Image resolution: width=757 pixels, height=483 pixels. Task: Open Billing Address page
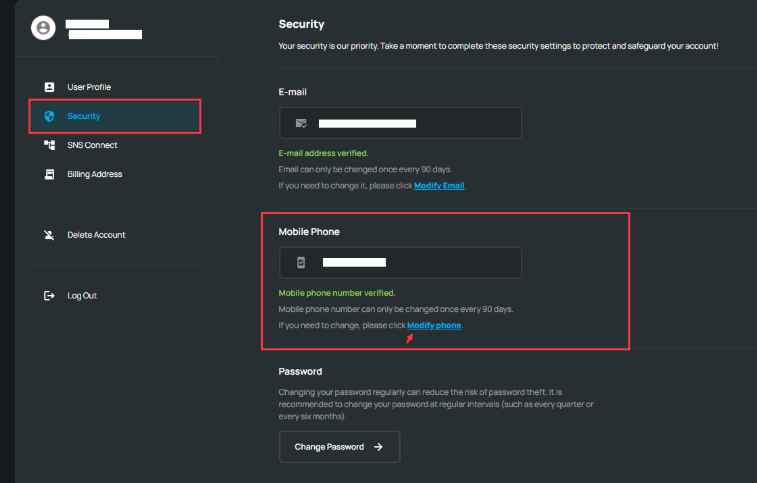coord(95,174)
